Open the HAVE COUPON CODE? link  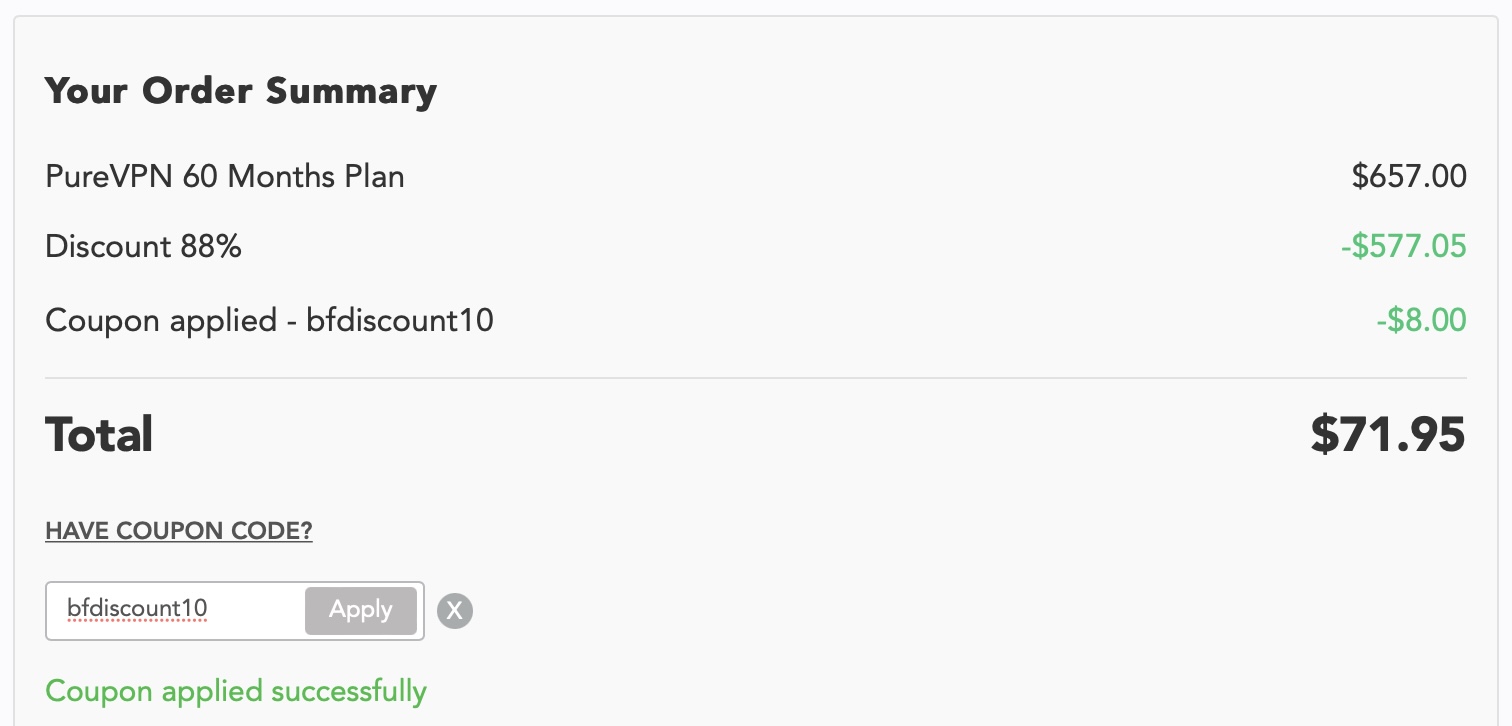pyautogui.click(x=179, y=531)
